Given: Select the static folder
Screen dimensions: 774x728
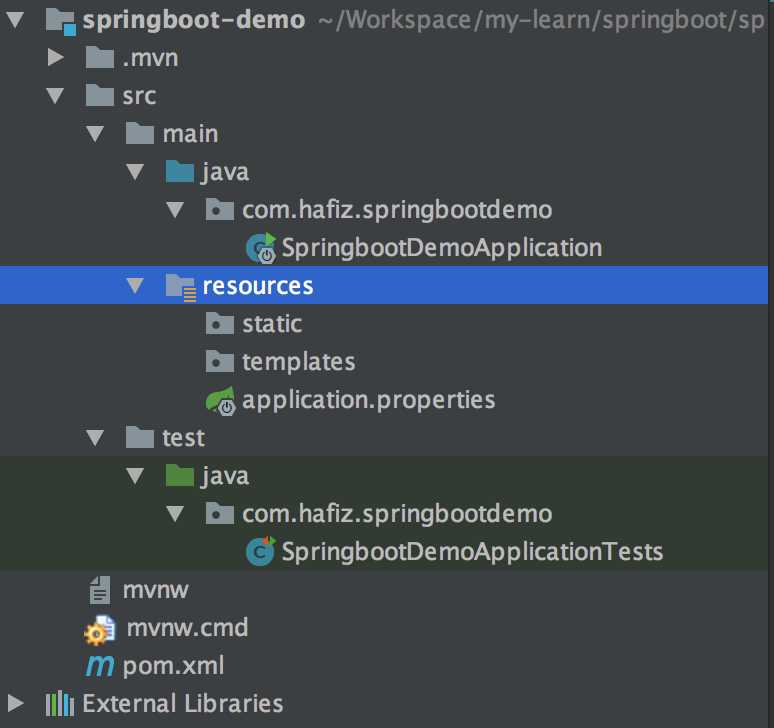Looking at the screenshot, I should (271, 324).
